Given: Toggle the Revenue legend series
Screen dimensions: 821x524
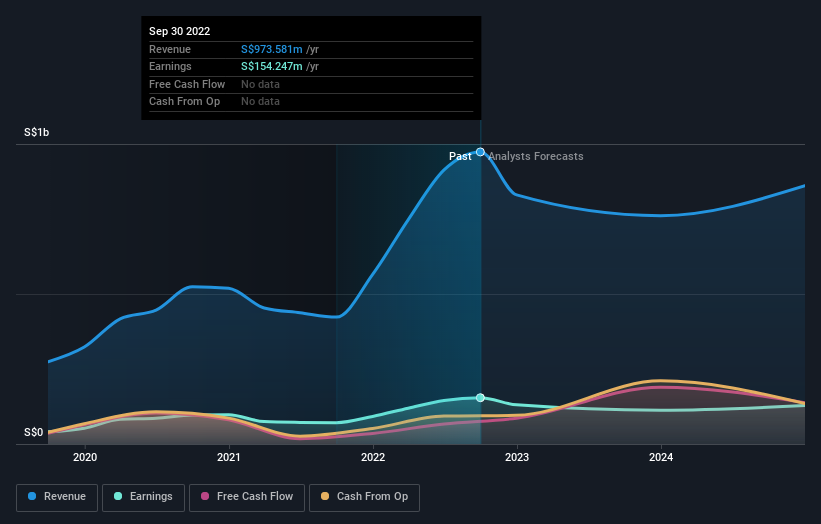Looking at the screenshot, I should click(x=57, y=497).
